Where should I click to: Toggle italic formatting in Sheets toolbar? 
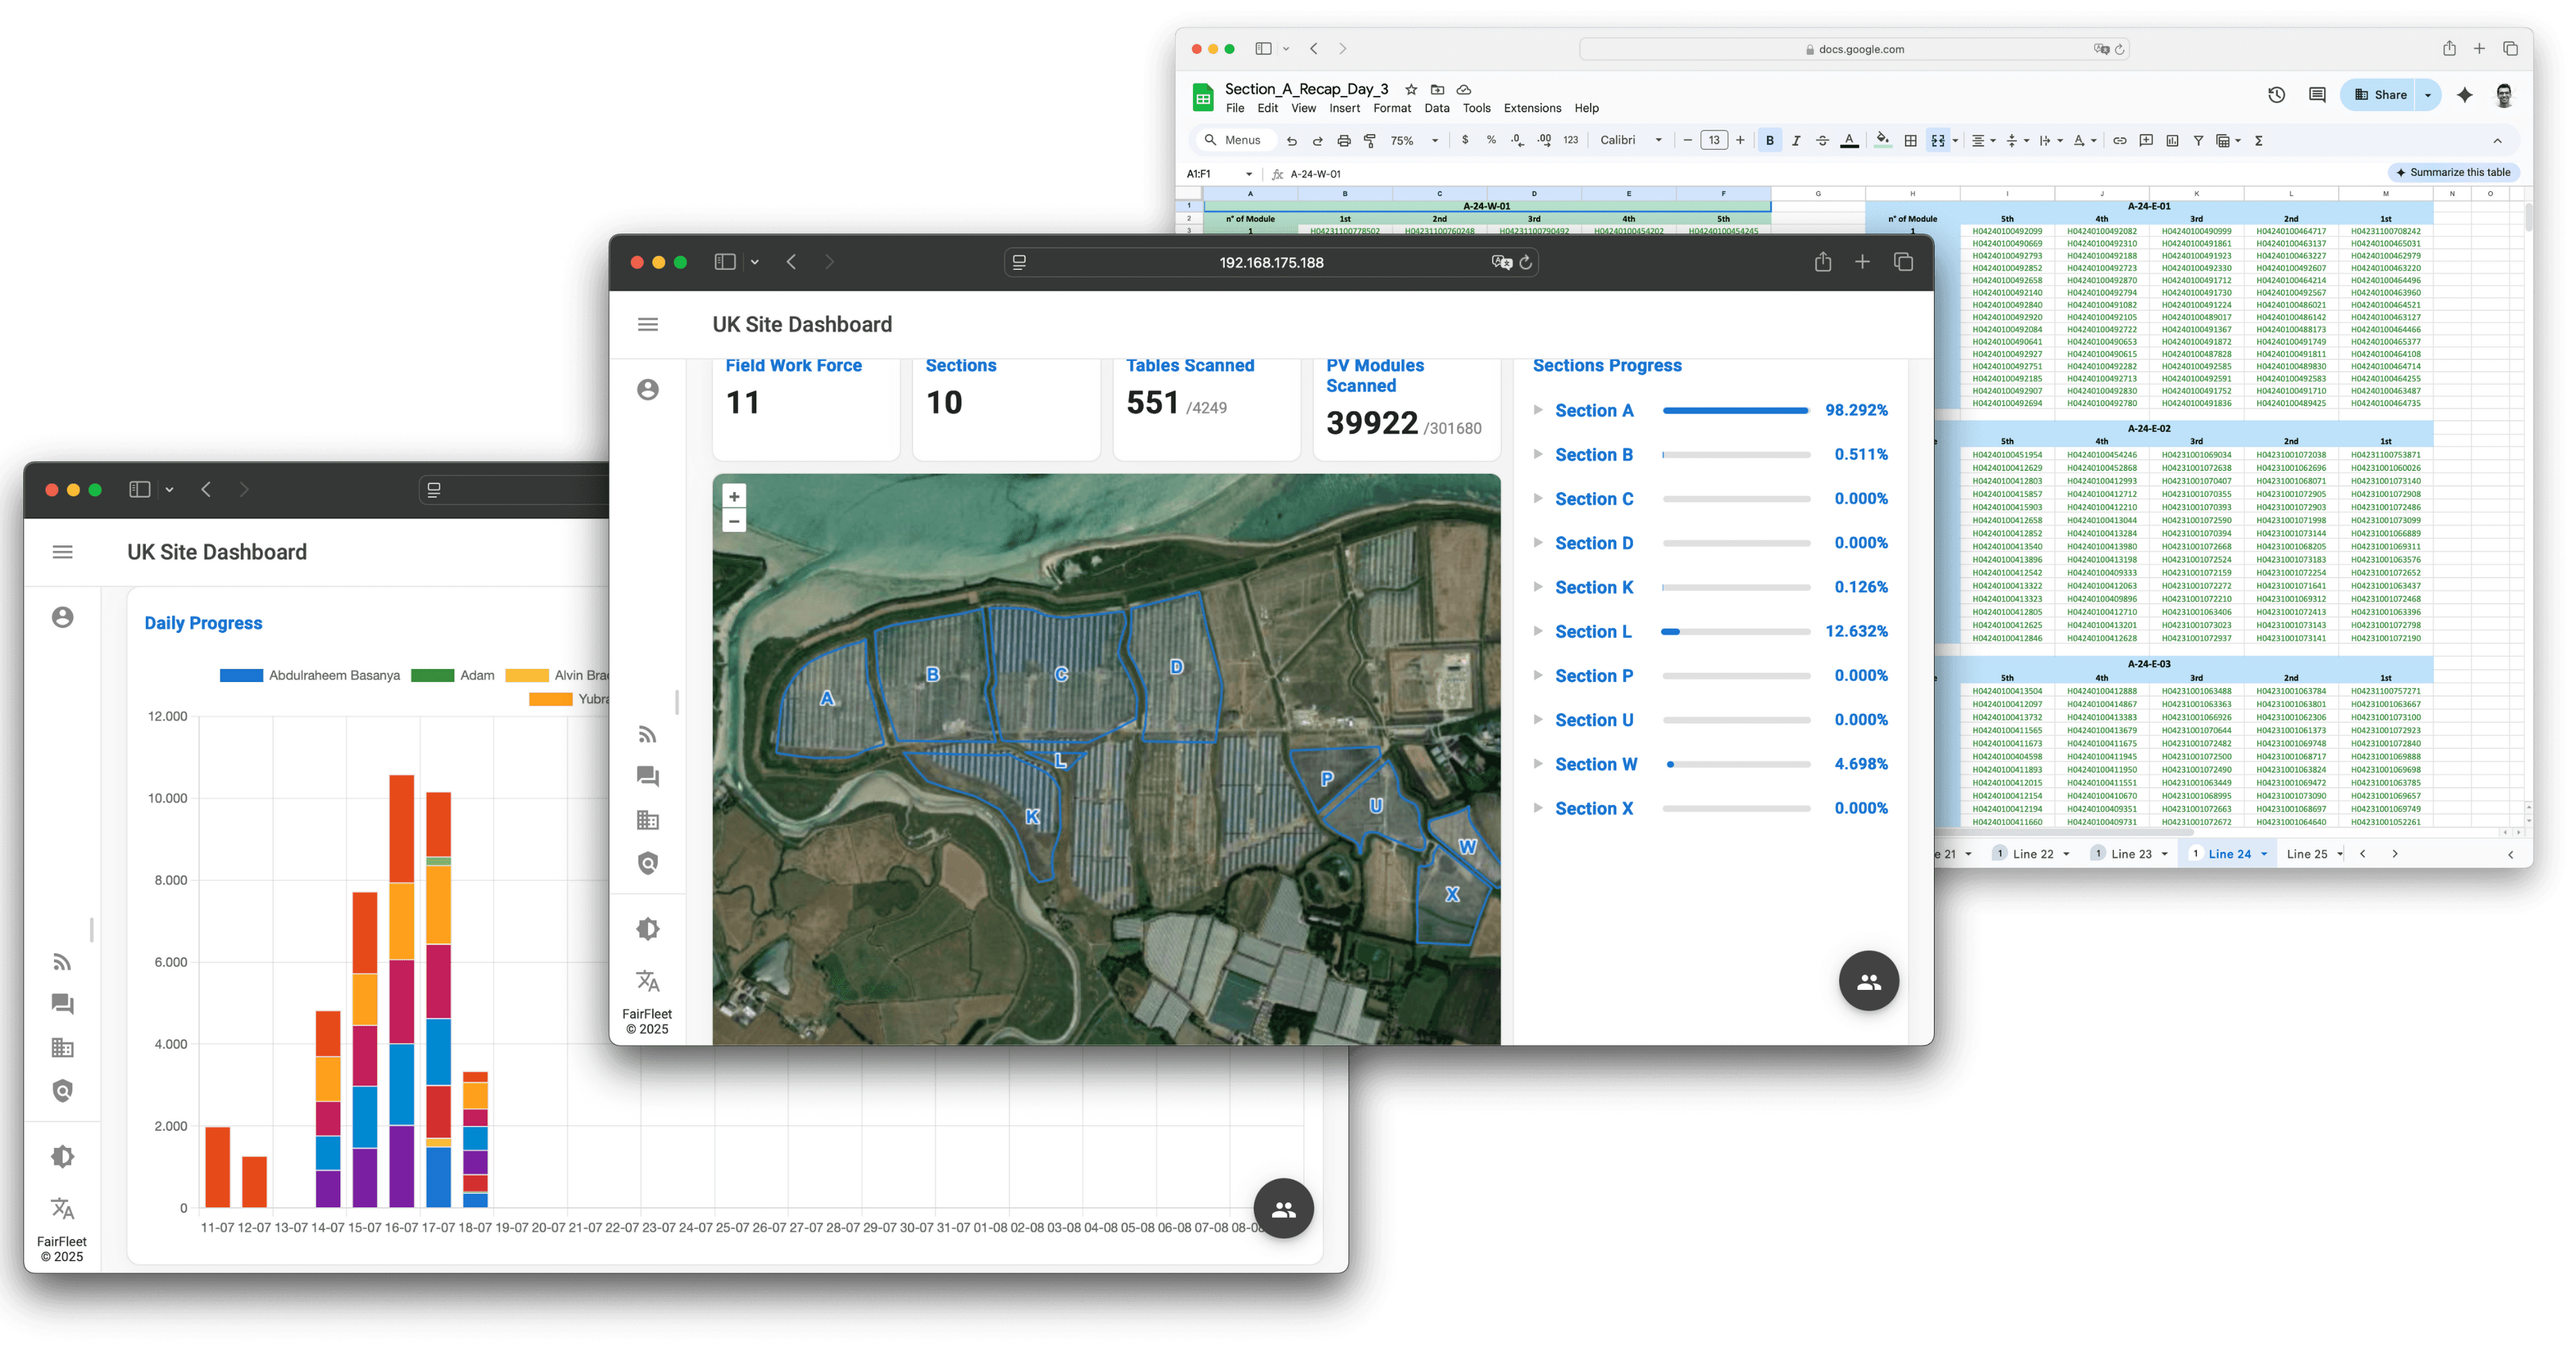[1796, 141]
